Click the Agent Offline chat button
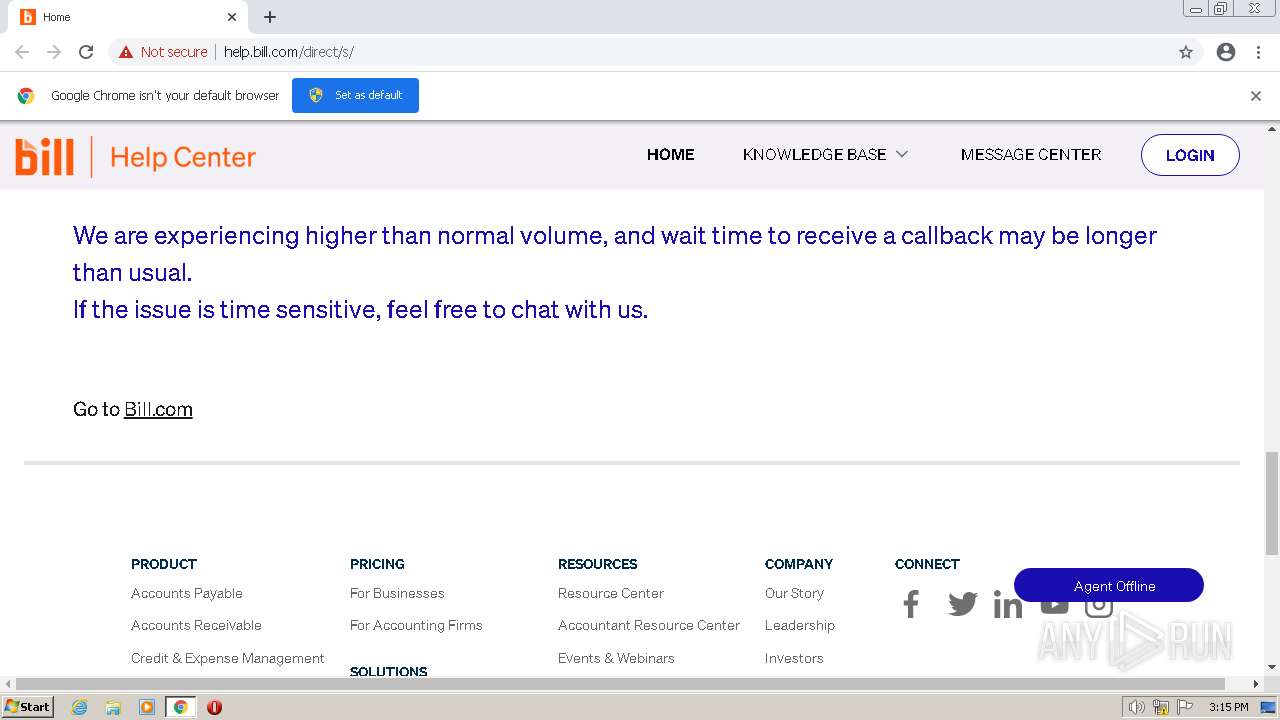 (x=1109, y=586)
